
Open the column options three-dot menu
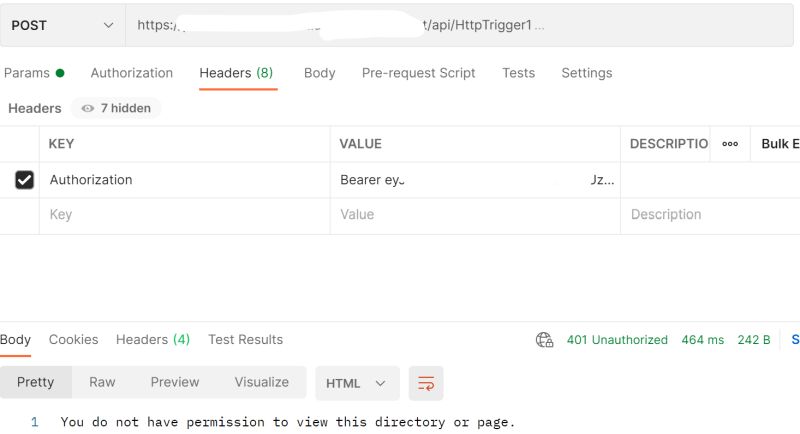pos(730,144)
